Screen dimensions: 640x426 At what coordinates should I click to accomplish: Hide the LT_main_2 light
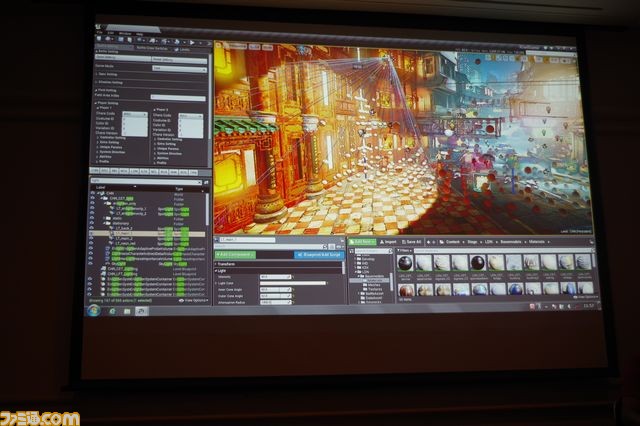coord(91,238)
